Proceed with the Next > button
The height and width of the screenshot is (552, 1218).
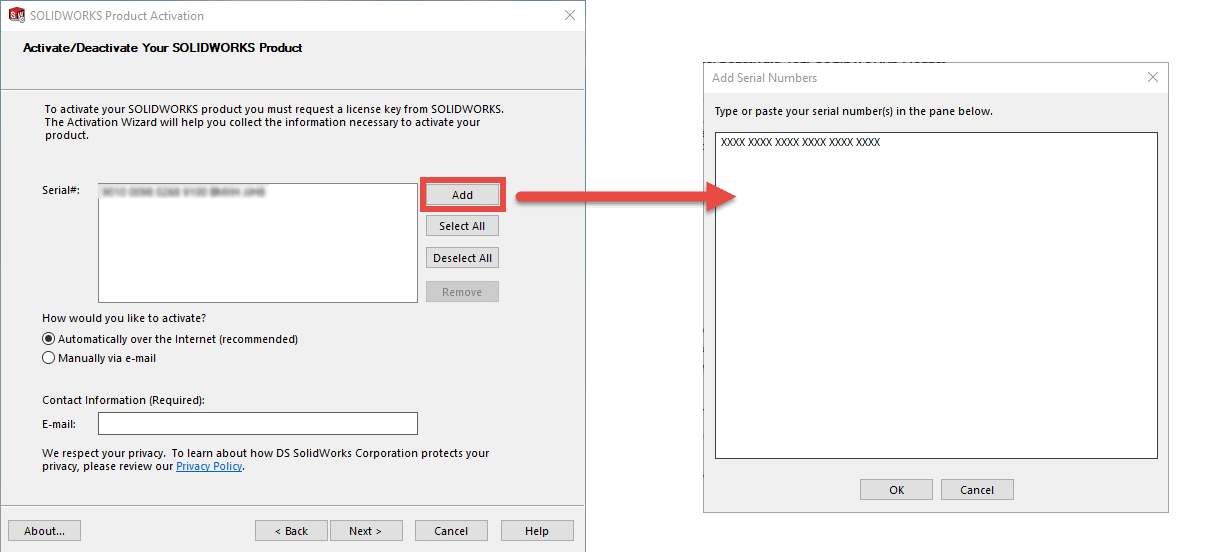pyautogui.click(x=366, y=531)
